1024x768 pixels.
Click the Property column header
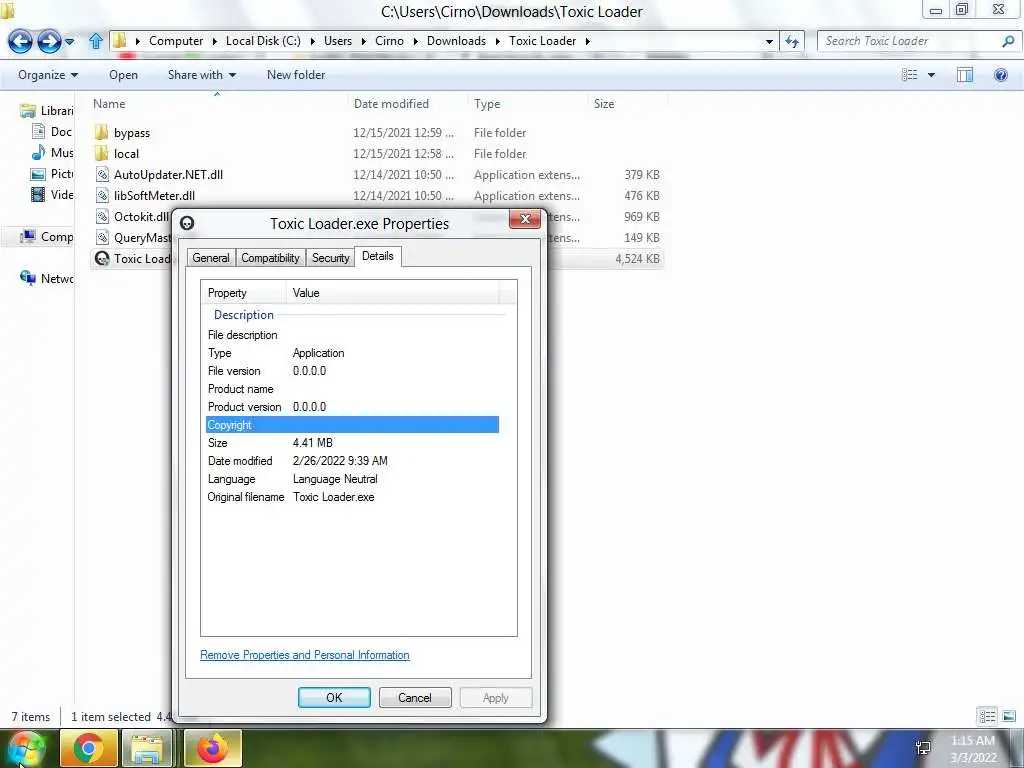point(244,293)
